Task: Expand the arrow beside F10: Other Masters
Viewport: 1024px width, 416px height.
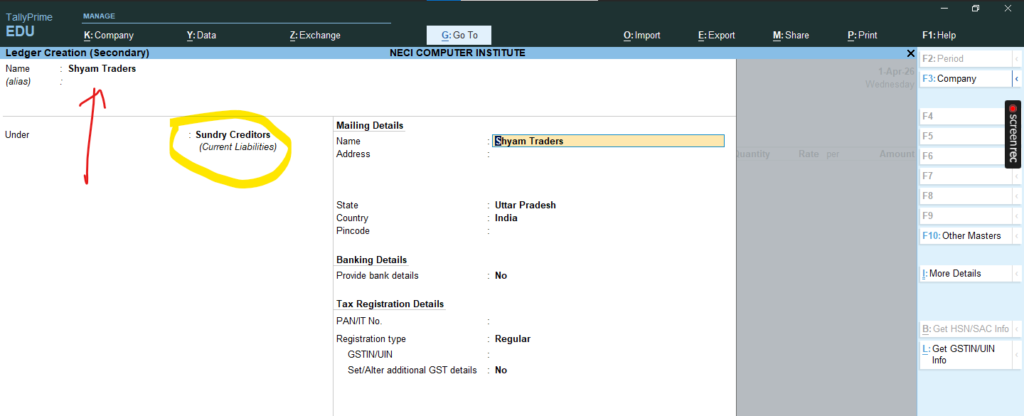Action: point(1017,236)
